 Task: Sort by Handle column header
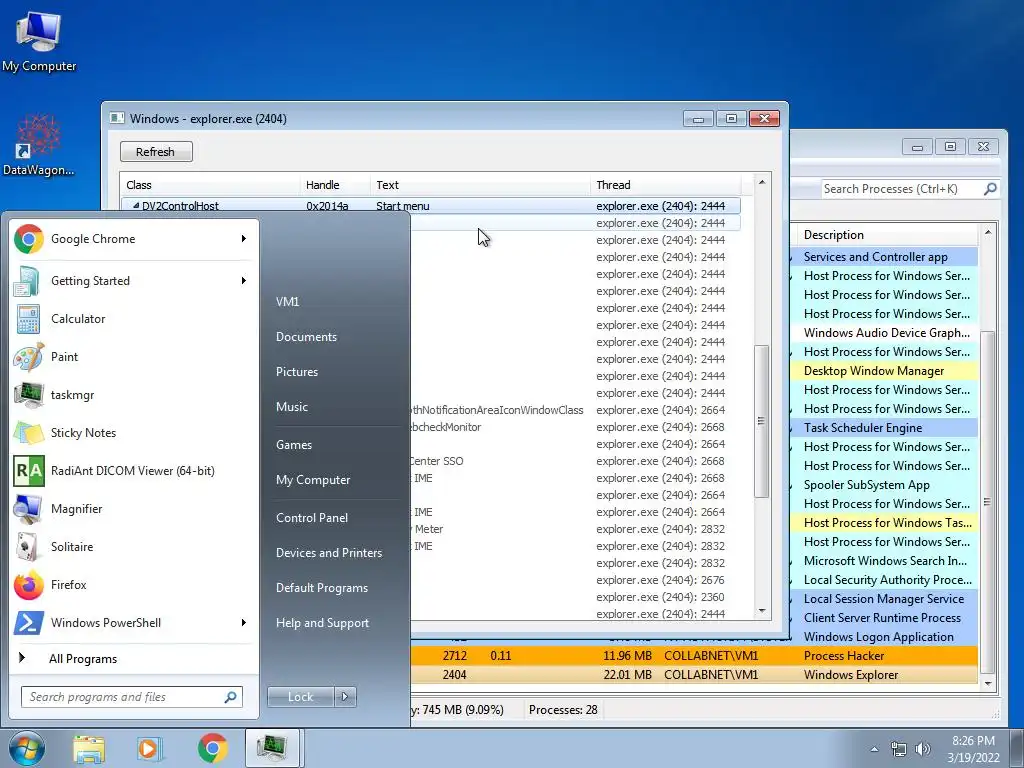335,185
